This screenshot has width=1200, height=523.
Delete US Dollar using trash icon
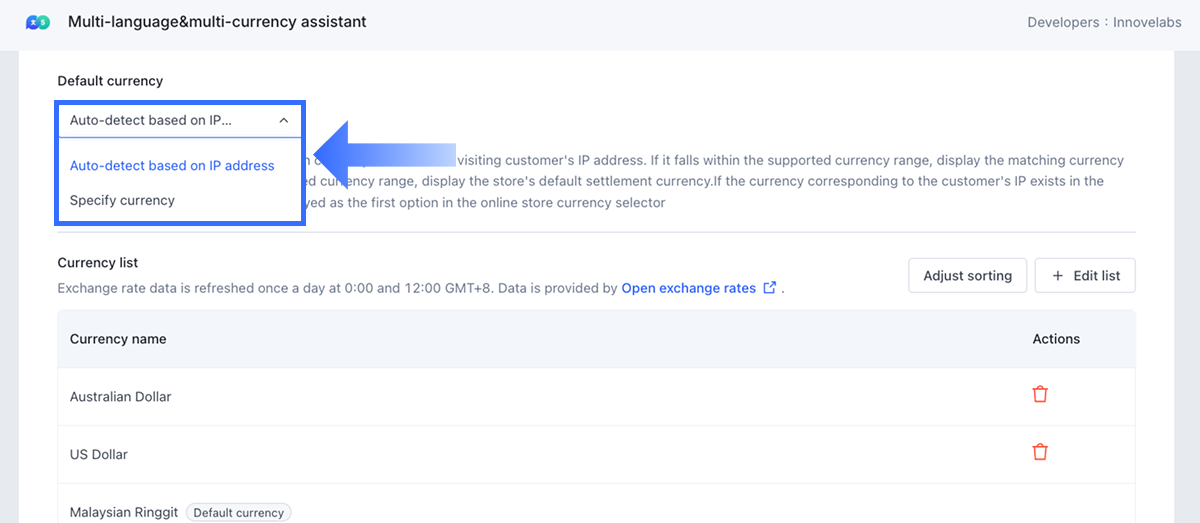tap(1040, 452)
